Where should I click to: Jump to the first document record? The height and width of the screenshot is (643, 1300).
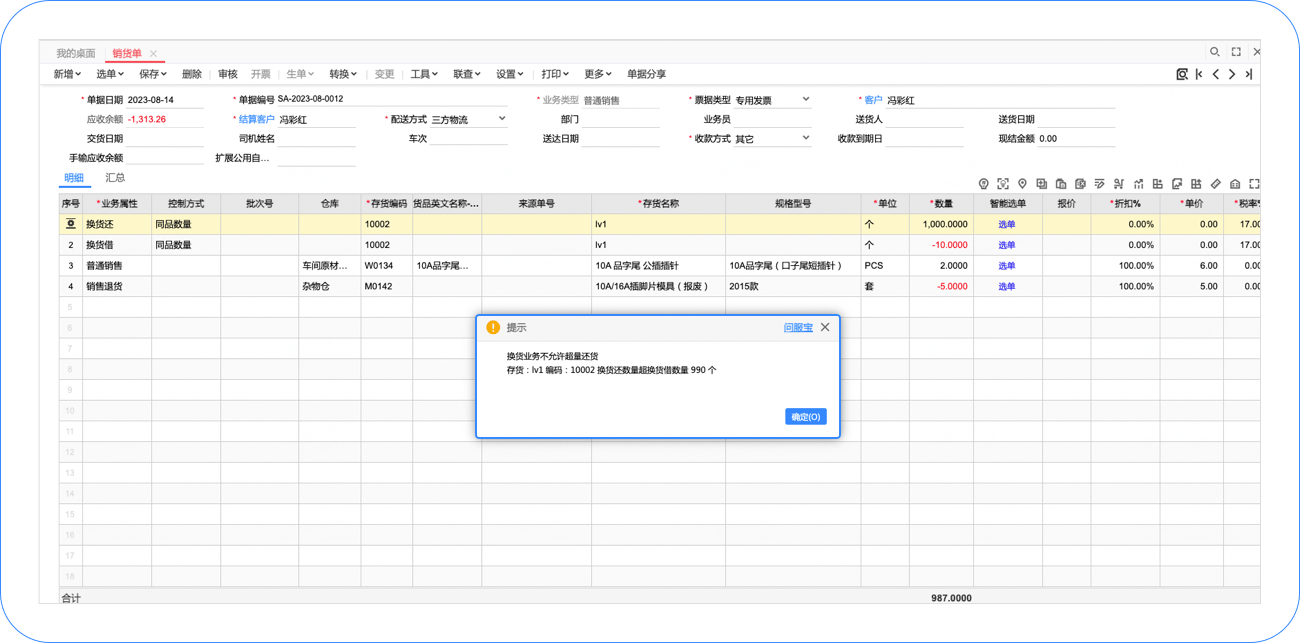(x=1199, y=74)
